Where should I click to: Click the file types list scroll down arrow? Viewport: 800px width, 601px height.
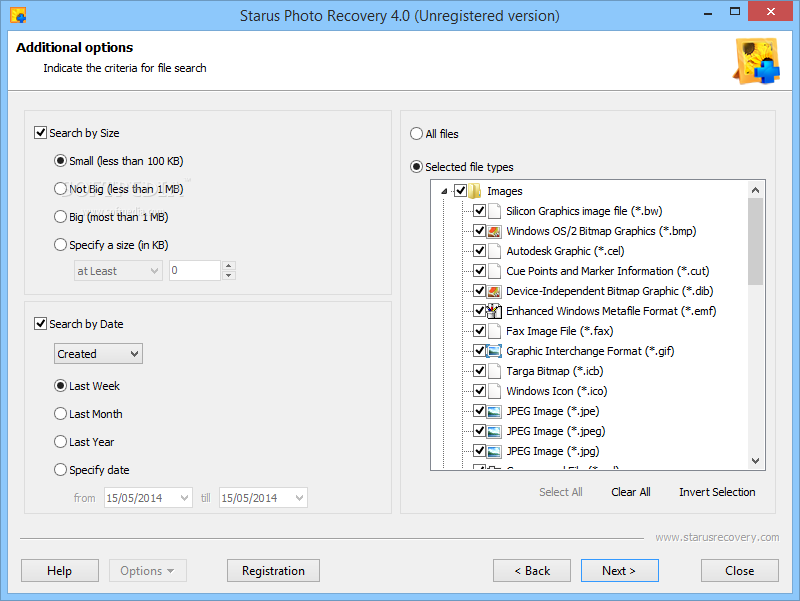(x=756, y=461)
